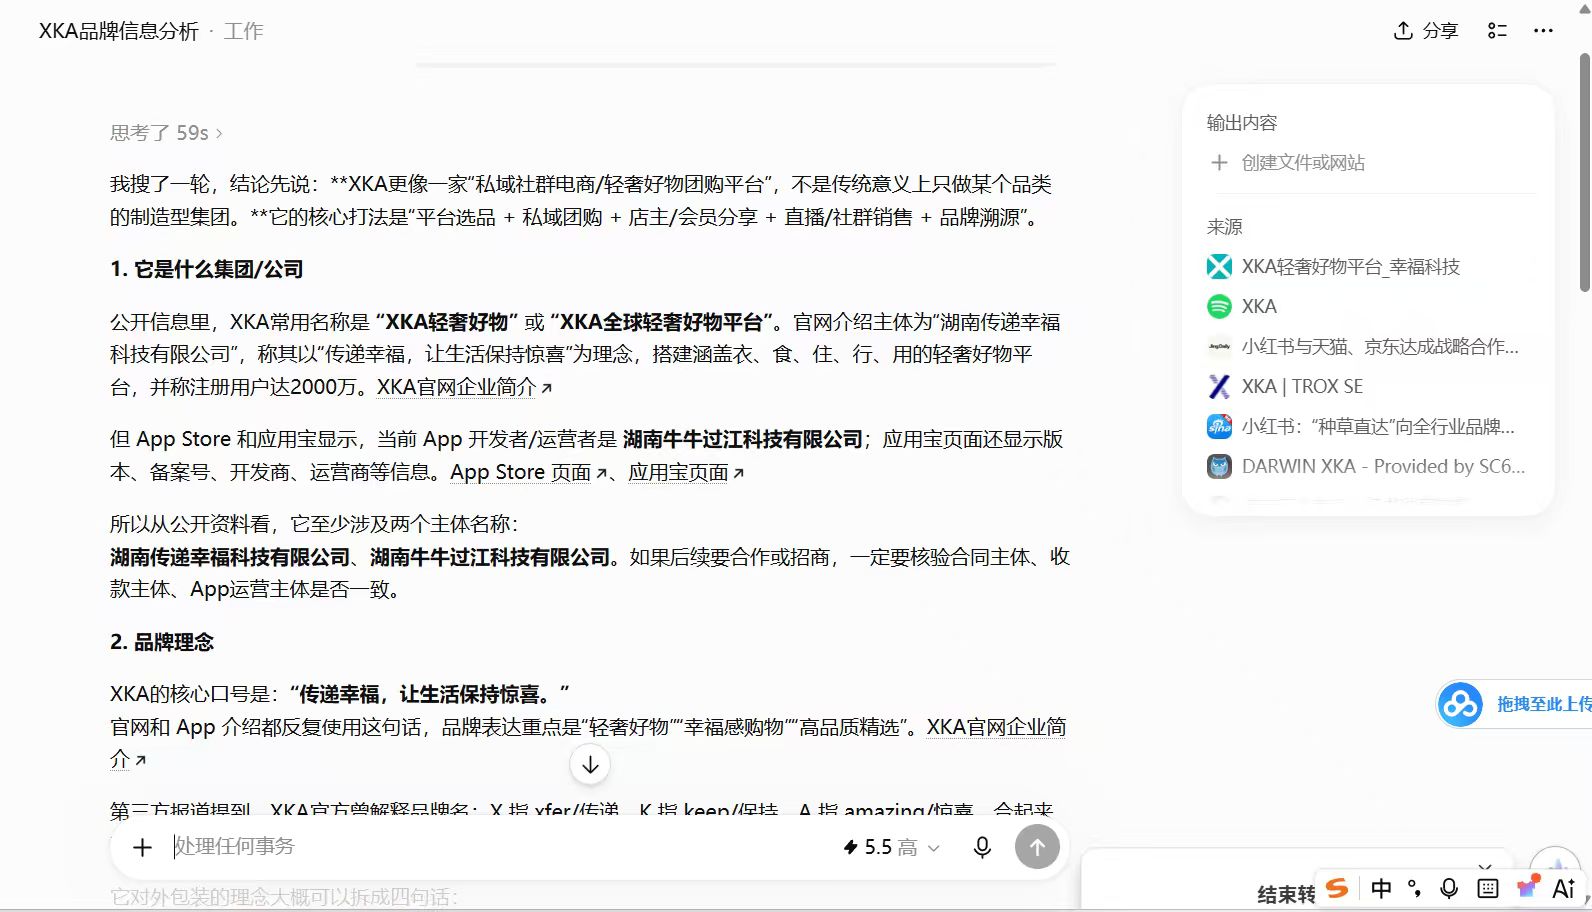Open source XKA轻奢好物平台_幸福科技

[1351, 267]
